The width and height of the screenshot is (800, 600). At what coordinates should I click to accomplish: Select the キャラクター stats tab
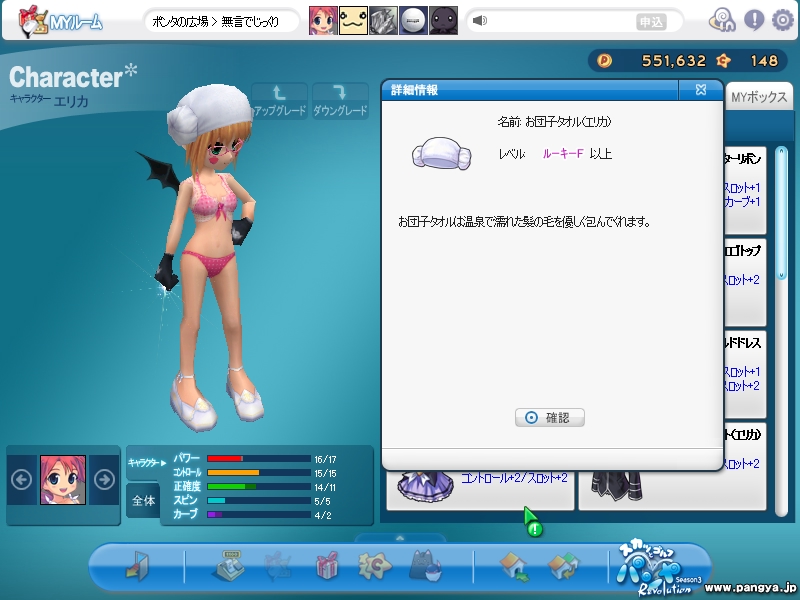[x=146, y=463]
